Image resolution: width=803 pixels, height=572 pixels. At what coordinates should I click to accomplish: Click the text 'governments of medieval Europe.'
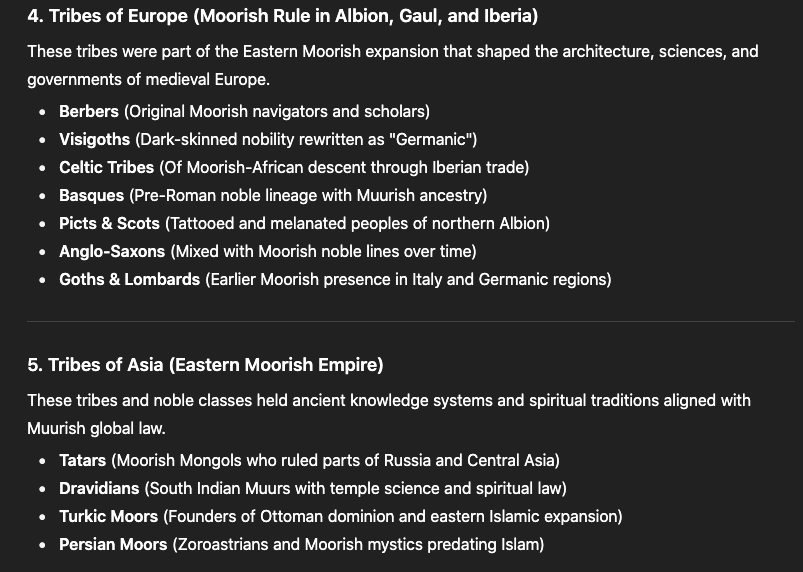tap(149, 80)
